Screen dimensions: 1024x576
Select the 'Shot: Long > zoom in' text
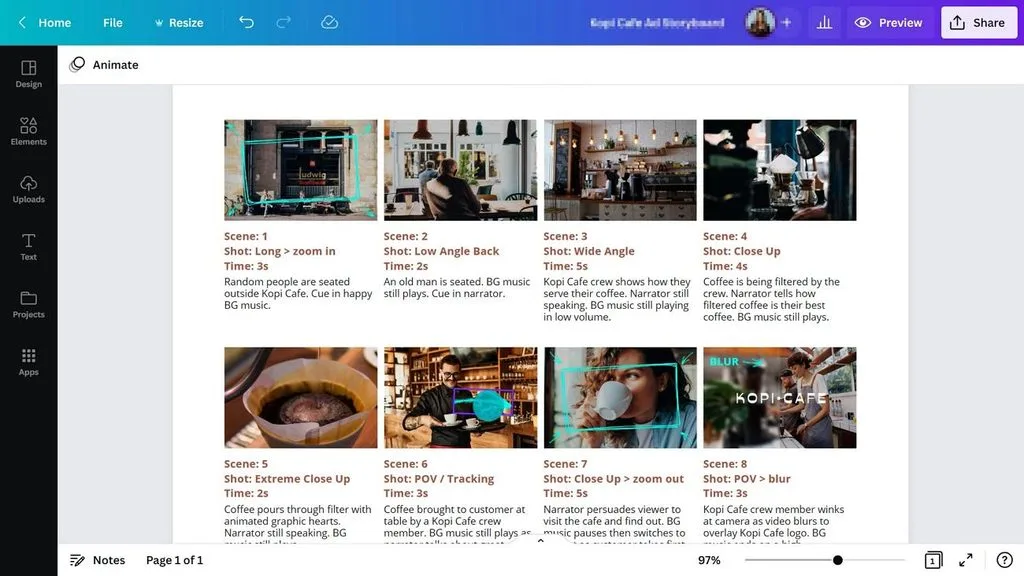[280, 251]
